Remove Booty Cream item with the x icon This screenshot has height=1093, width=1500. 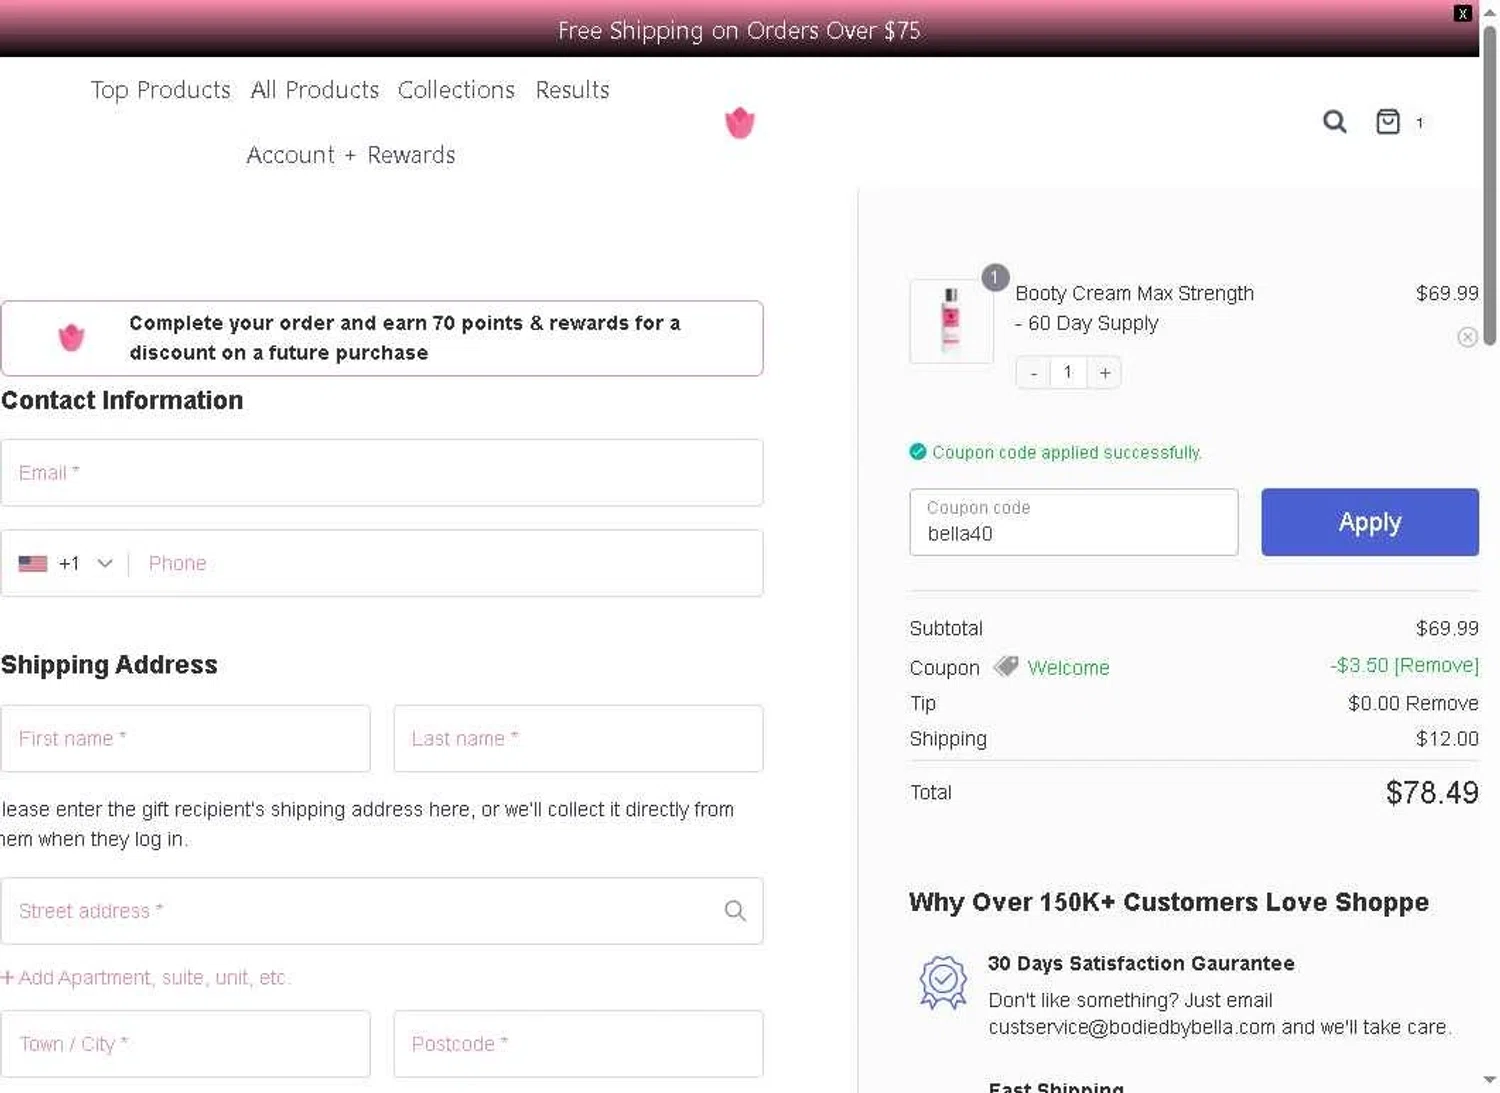click(x=1467, y=337)
